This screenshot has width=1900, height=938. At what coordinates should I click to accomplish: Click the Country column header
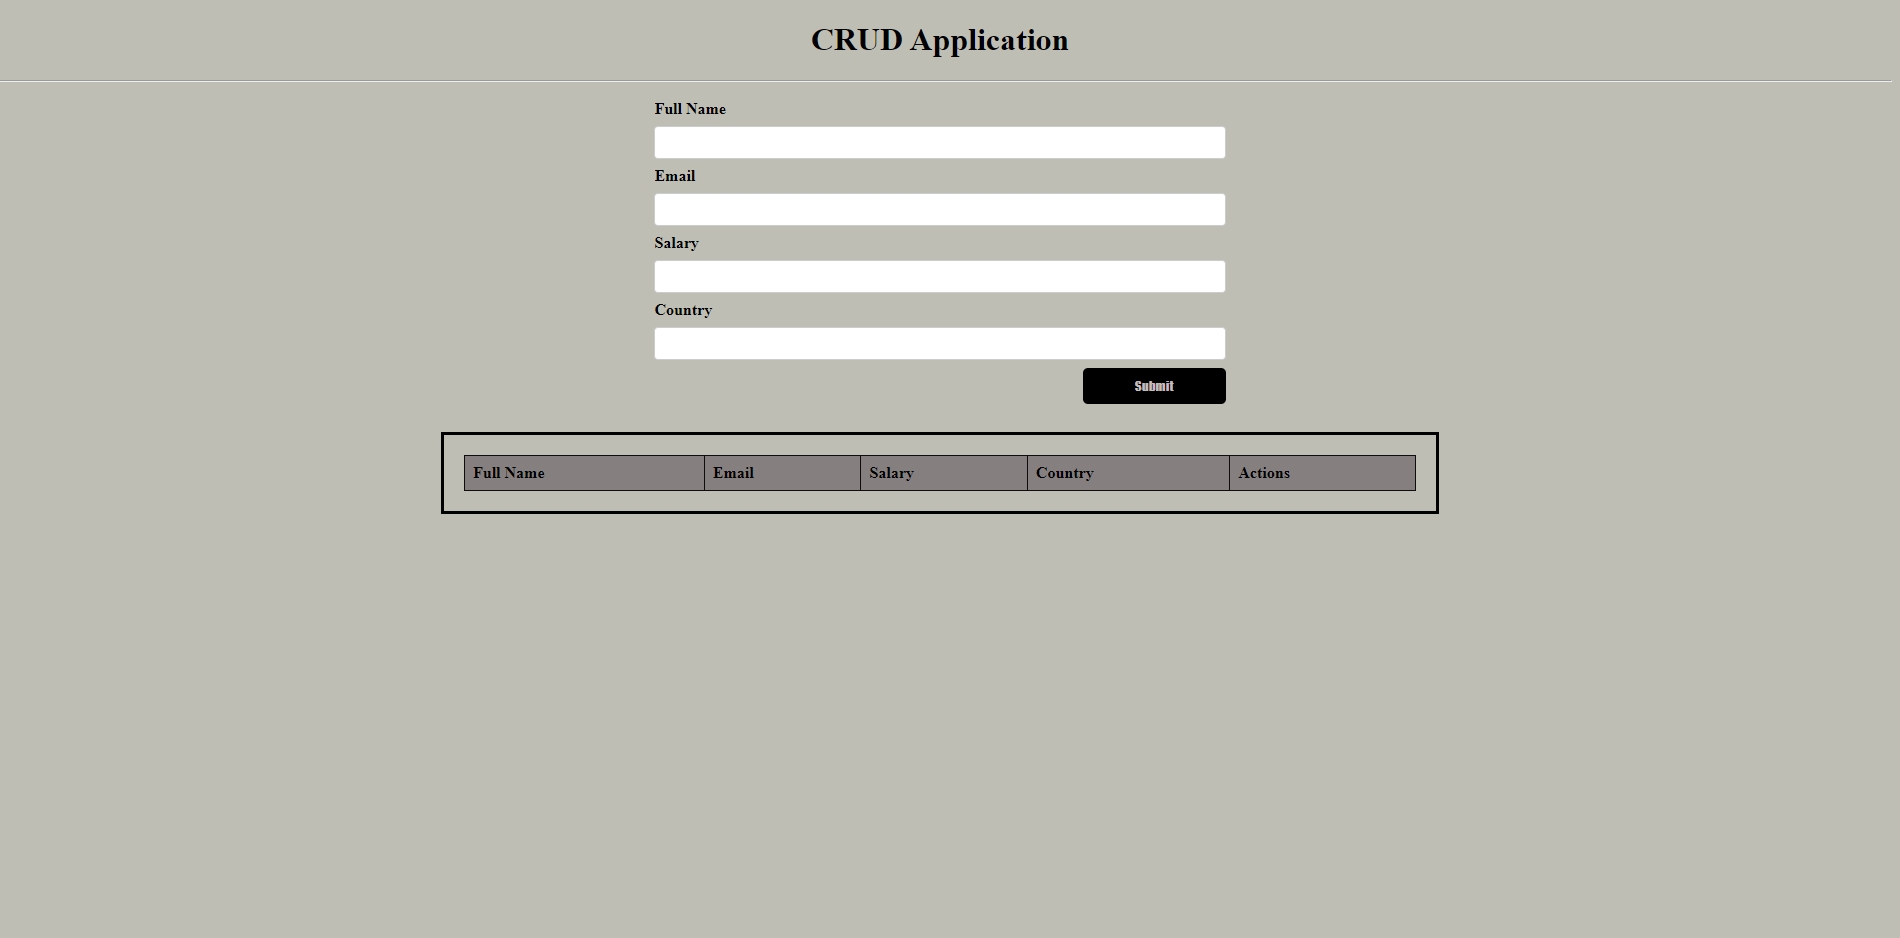point(1128,473)
